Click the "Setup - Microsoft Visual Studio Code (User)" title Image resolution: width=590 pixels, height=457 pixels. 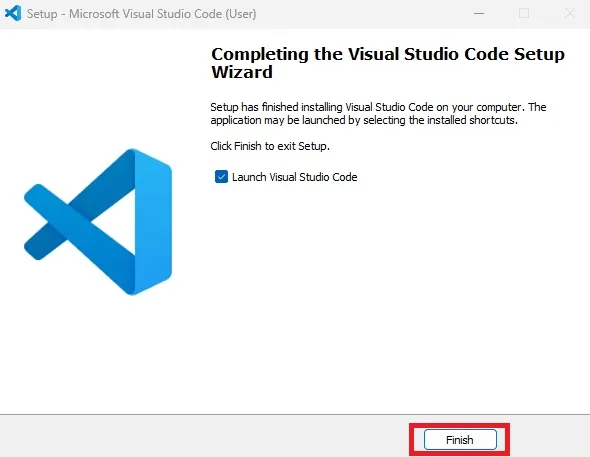[x=141, y=14]
